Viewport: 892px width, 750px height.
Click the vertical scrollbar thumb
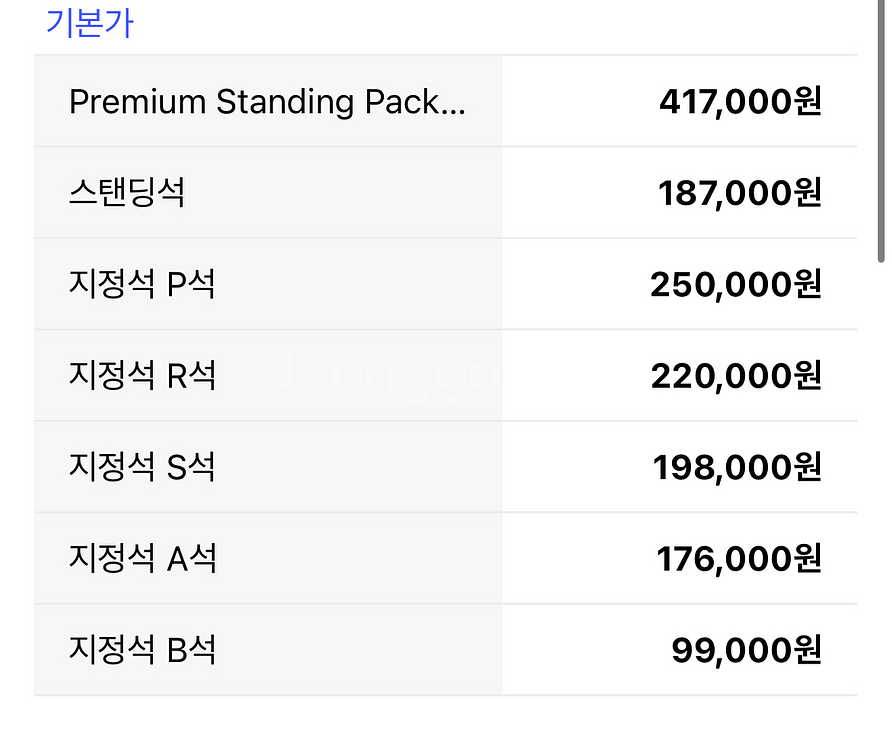[x=881, y=129]
